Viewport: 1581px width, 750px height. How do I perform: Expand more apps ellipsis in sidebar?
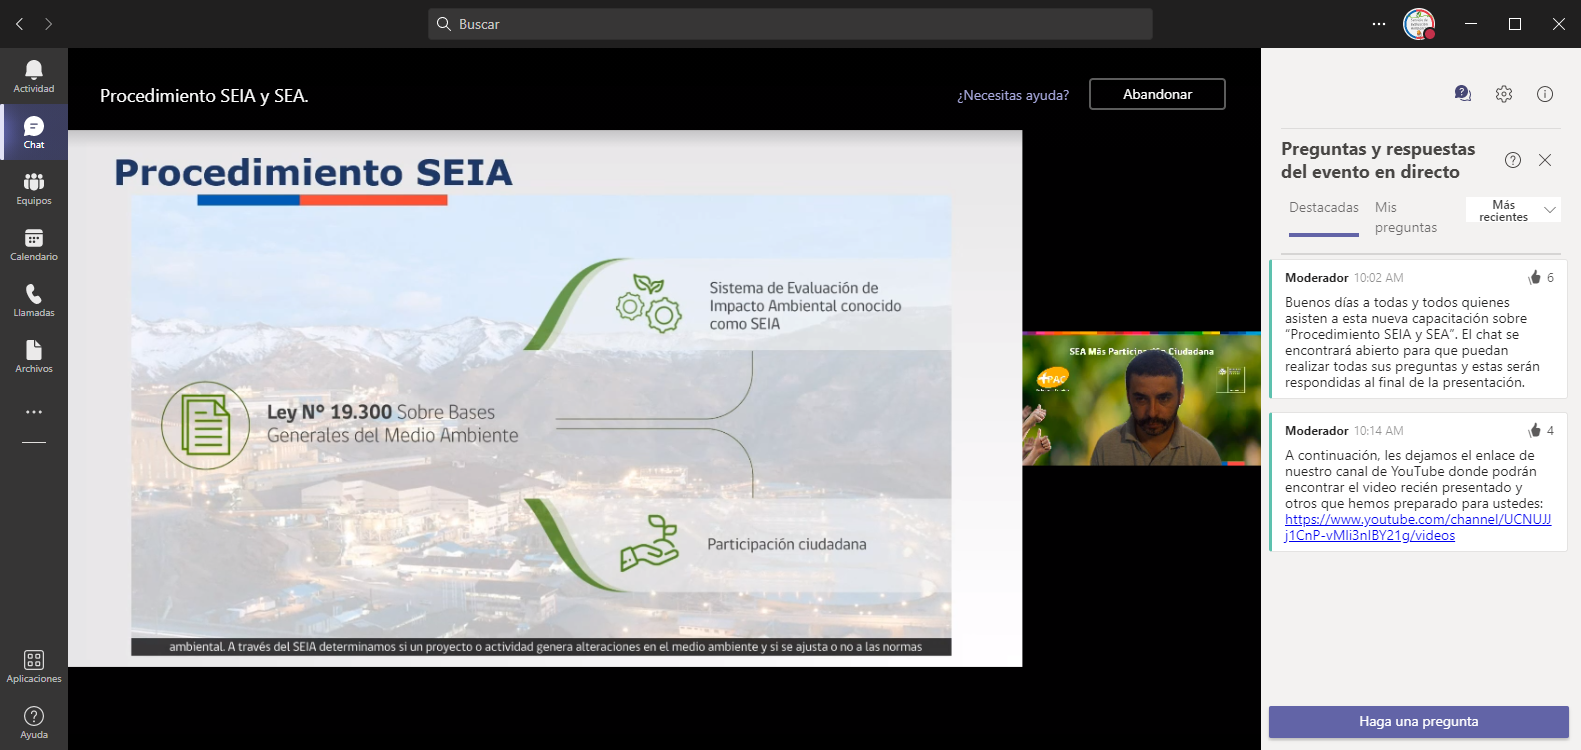click(x=34, y=412)
